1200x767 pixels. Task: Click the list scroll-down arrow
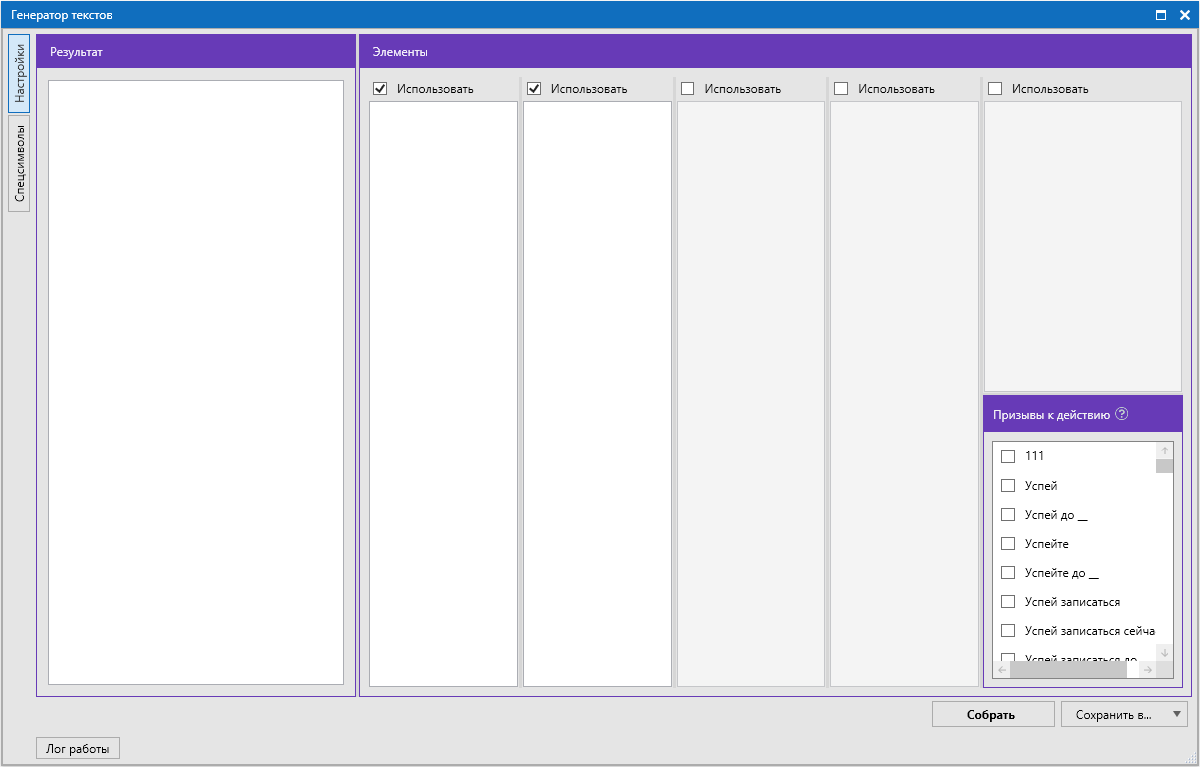[1164, 653]
